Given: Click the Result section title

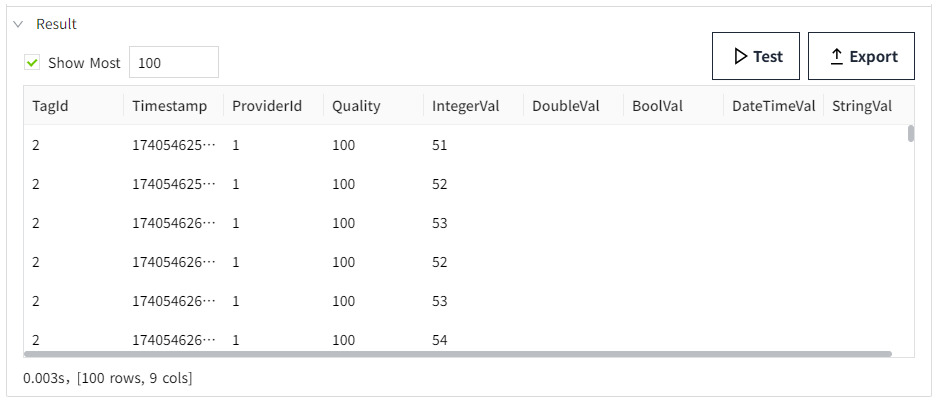Looking at the screenshot, I should tap(56, 24).
